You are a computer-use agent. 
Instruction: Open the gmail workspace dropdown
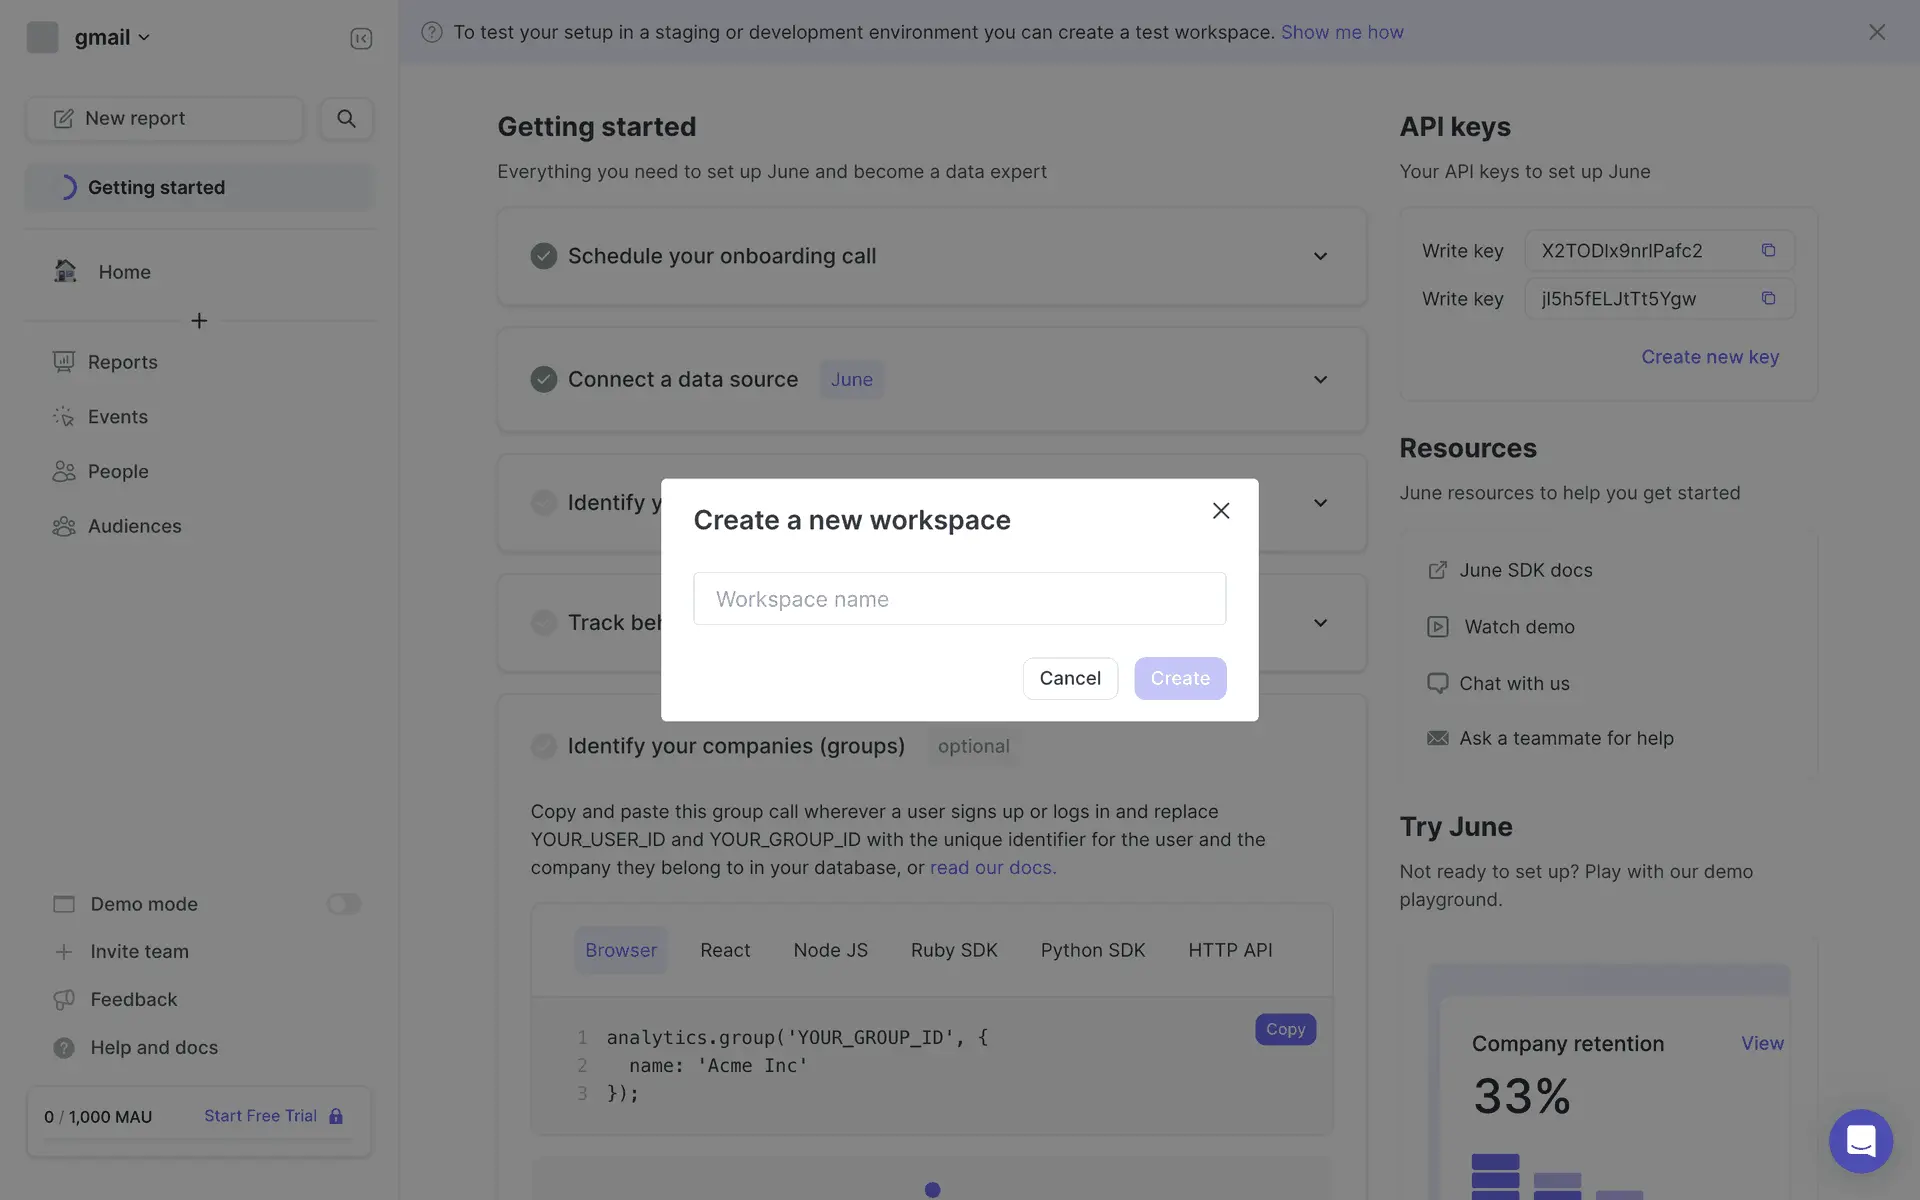(x=112, y=37)
